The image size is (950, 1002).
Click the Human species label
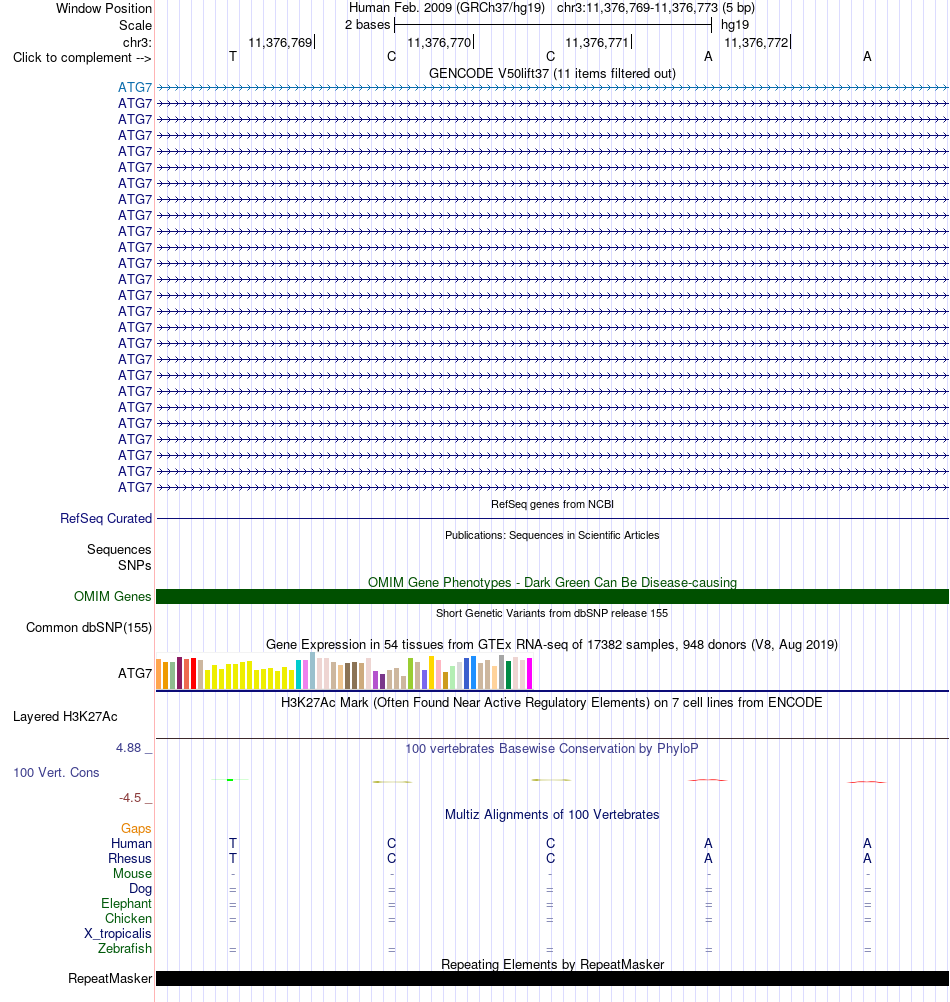(132, 844)
